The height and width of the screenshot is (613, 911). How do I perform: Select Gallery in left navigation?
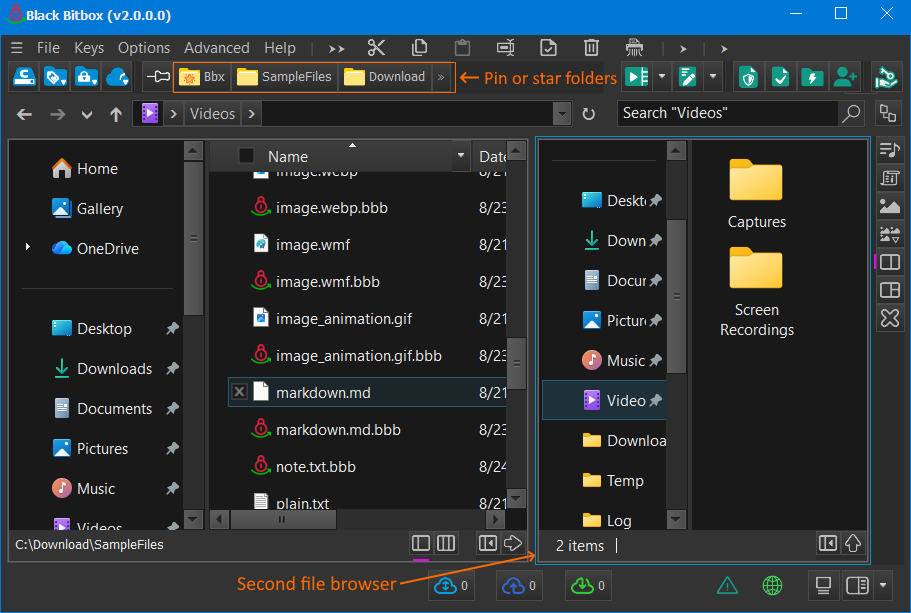coord(87,209)
